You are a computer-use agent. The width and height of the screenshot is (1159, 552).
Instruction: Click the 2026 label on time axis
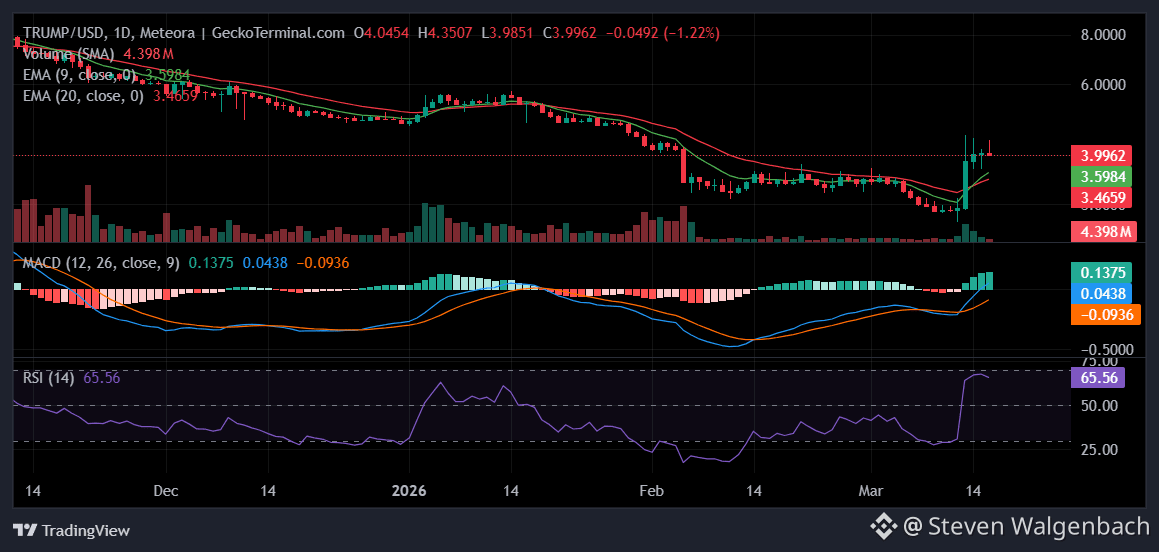tap(409, 491)
